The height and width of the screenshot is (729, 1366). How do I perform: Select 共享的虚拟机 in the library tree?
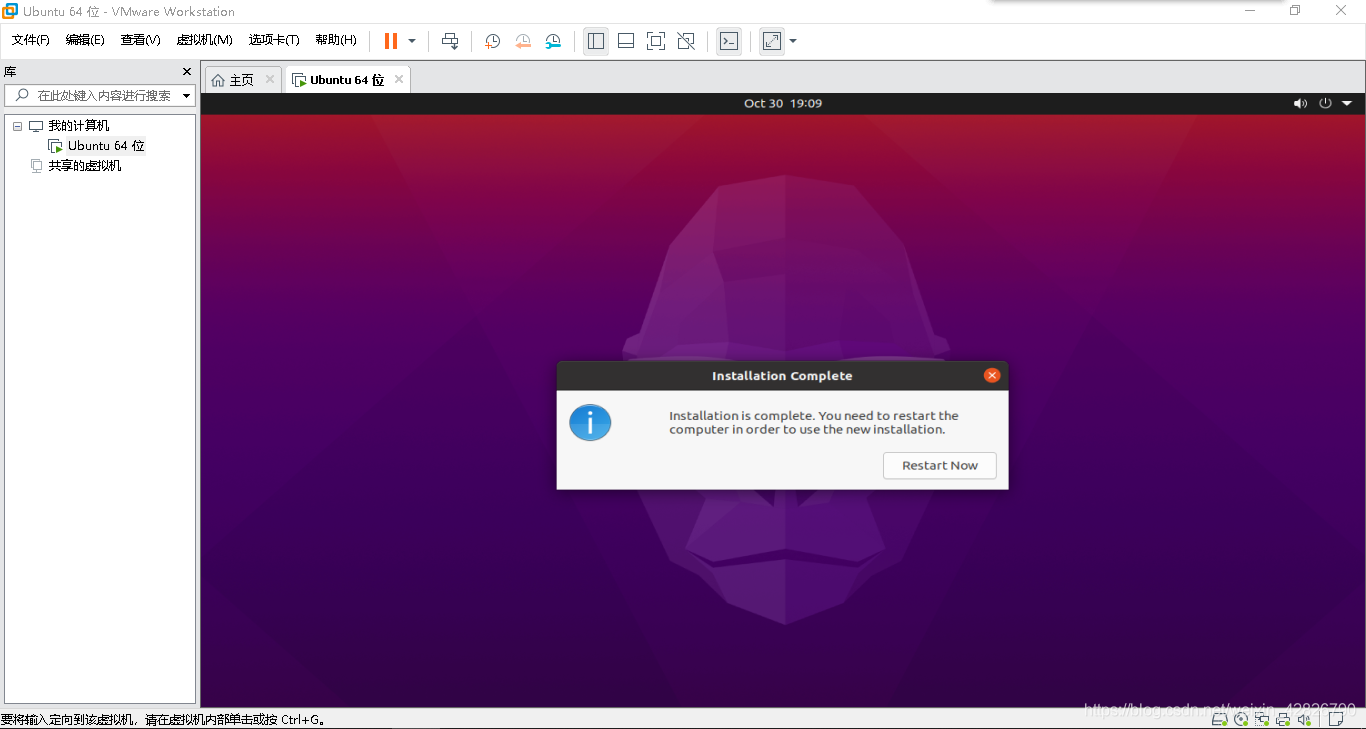pos(85,166)
